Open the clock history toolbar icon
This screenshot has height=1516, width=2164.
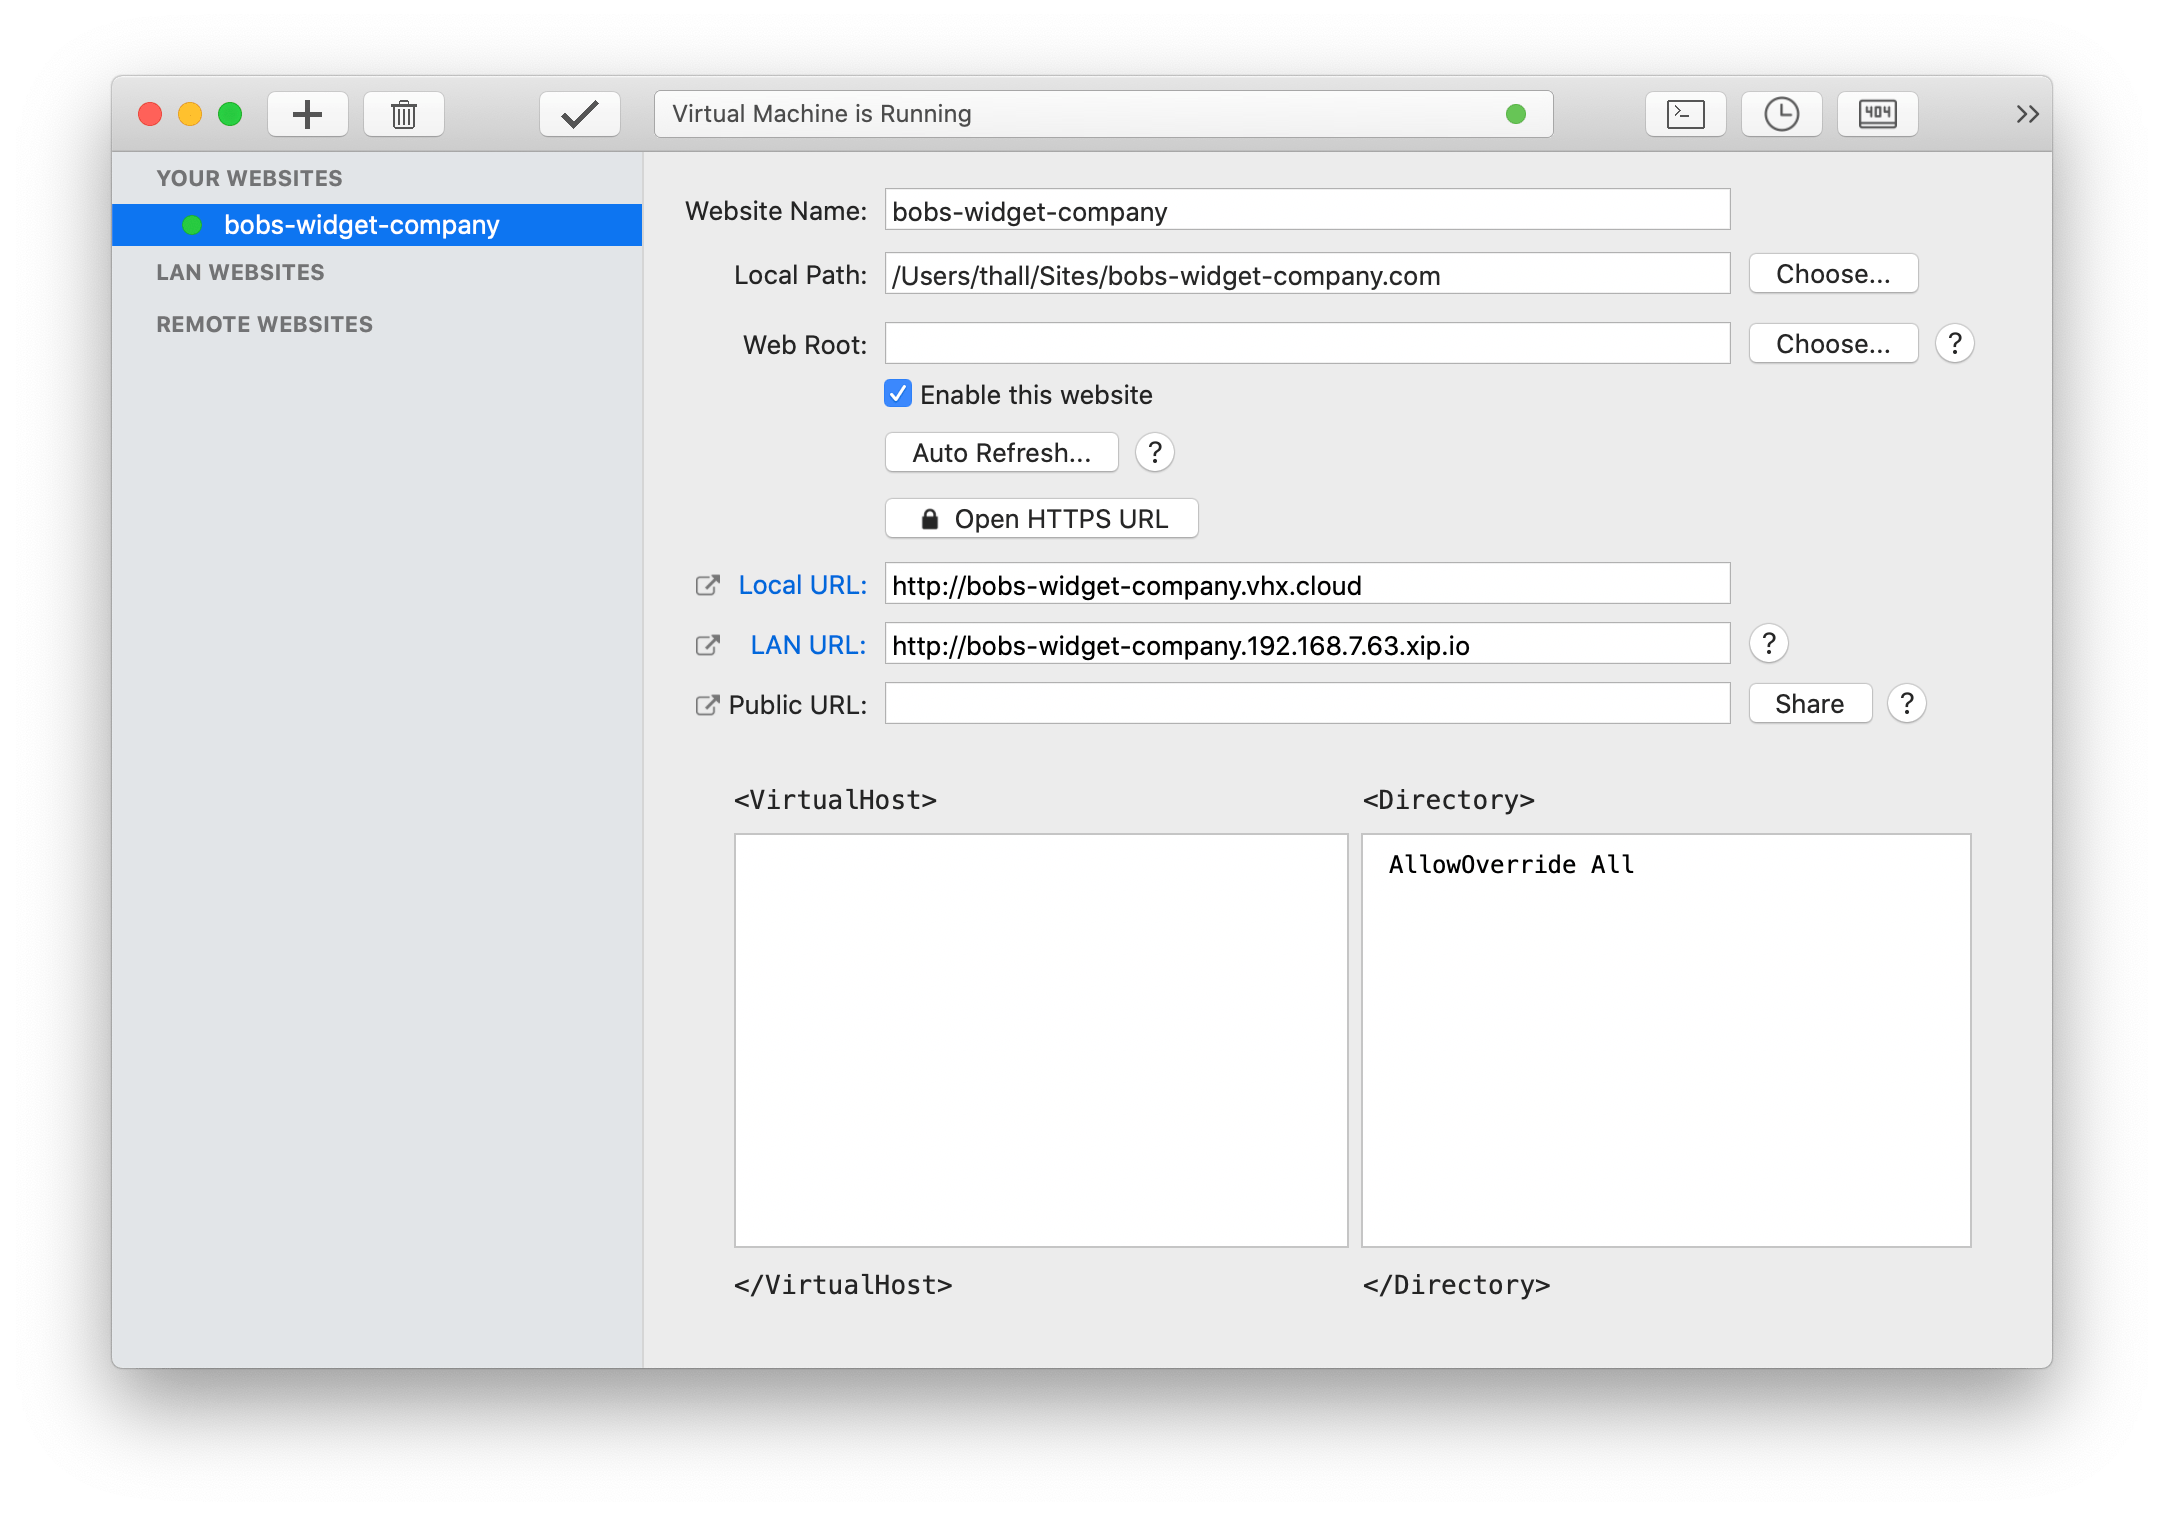(1782, 114)
